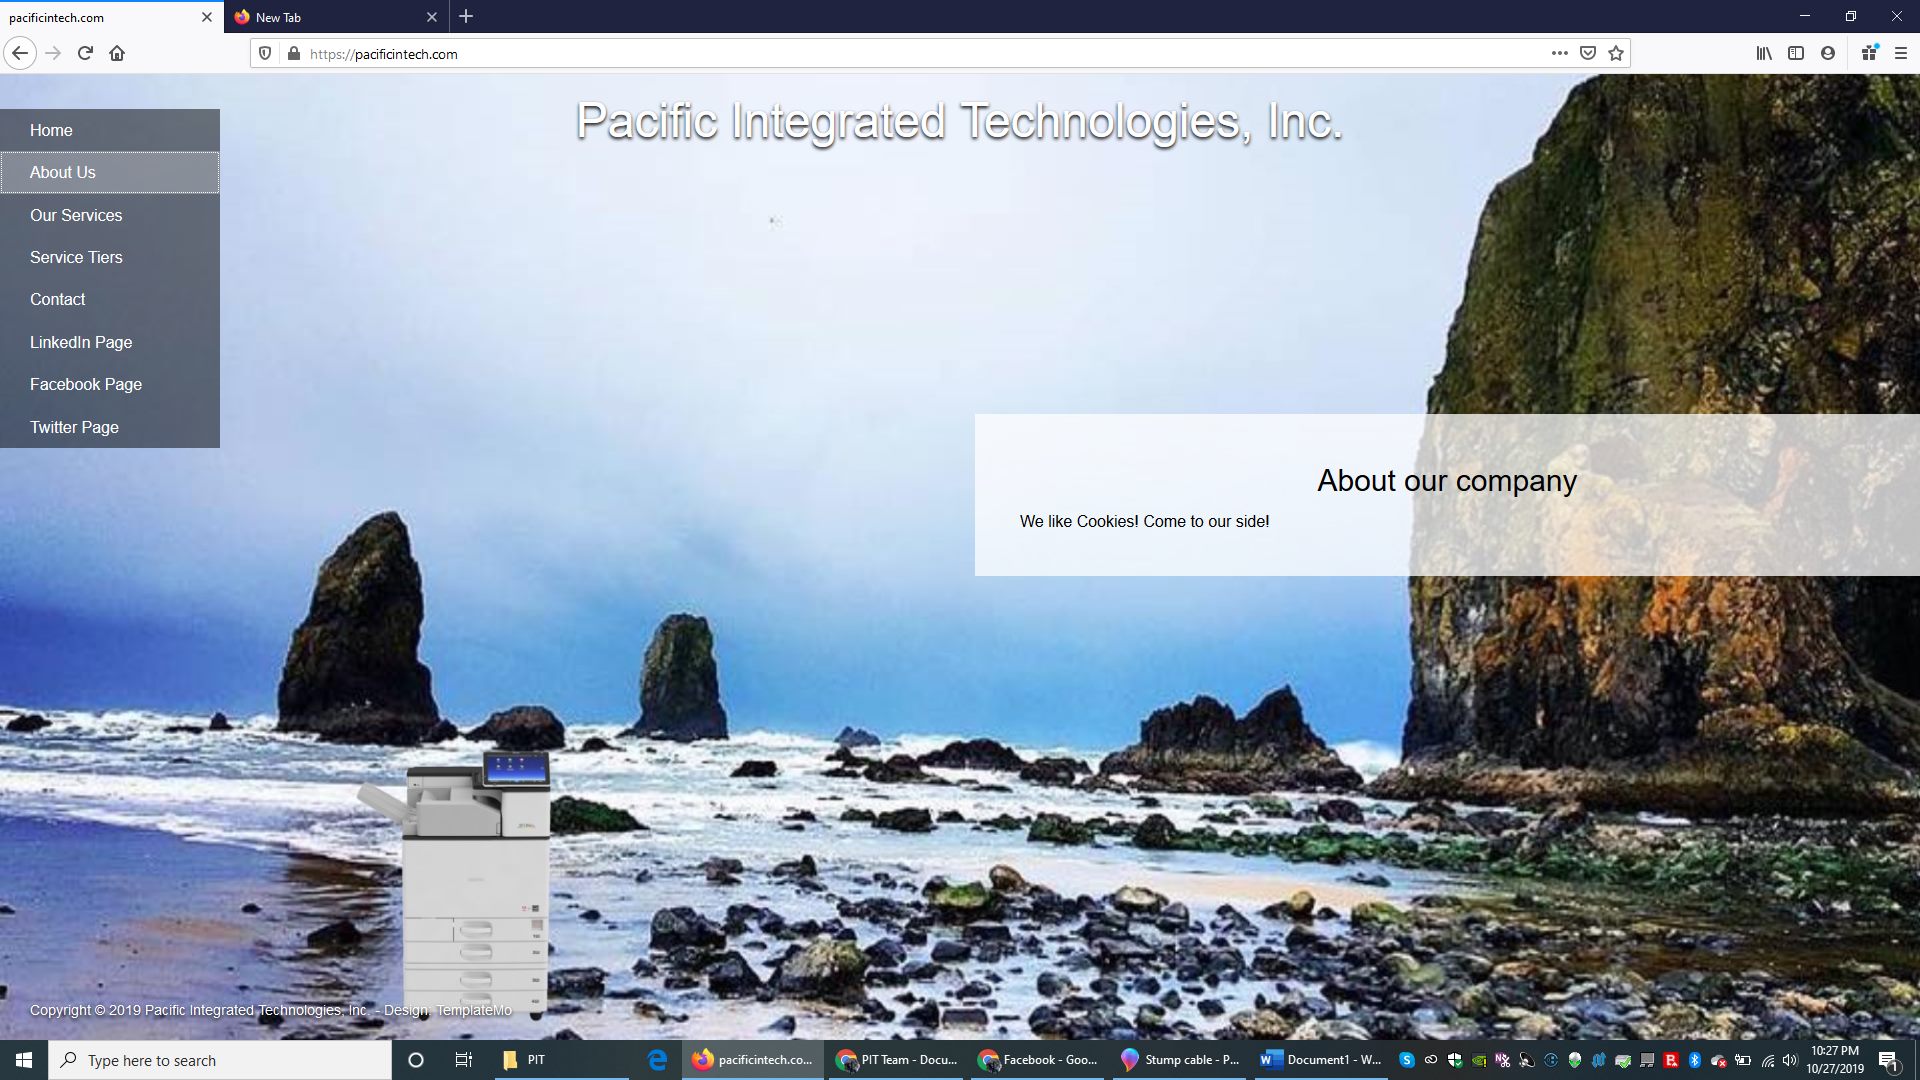1920x1080 pixels.
Task: Show sidebars icon in Firefox toolbar
Action: pos(1796,53)
